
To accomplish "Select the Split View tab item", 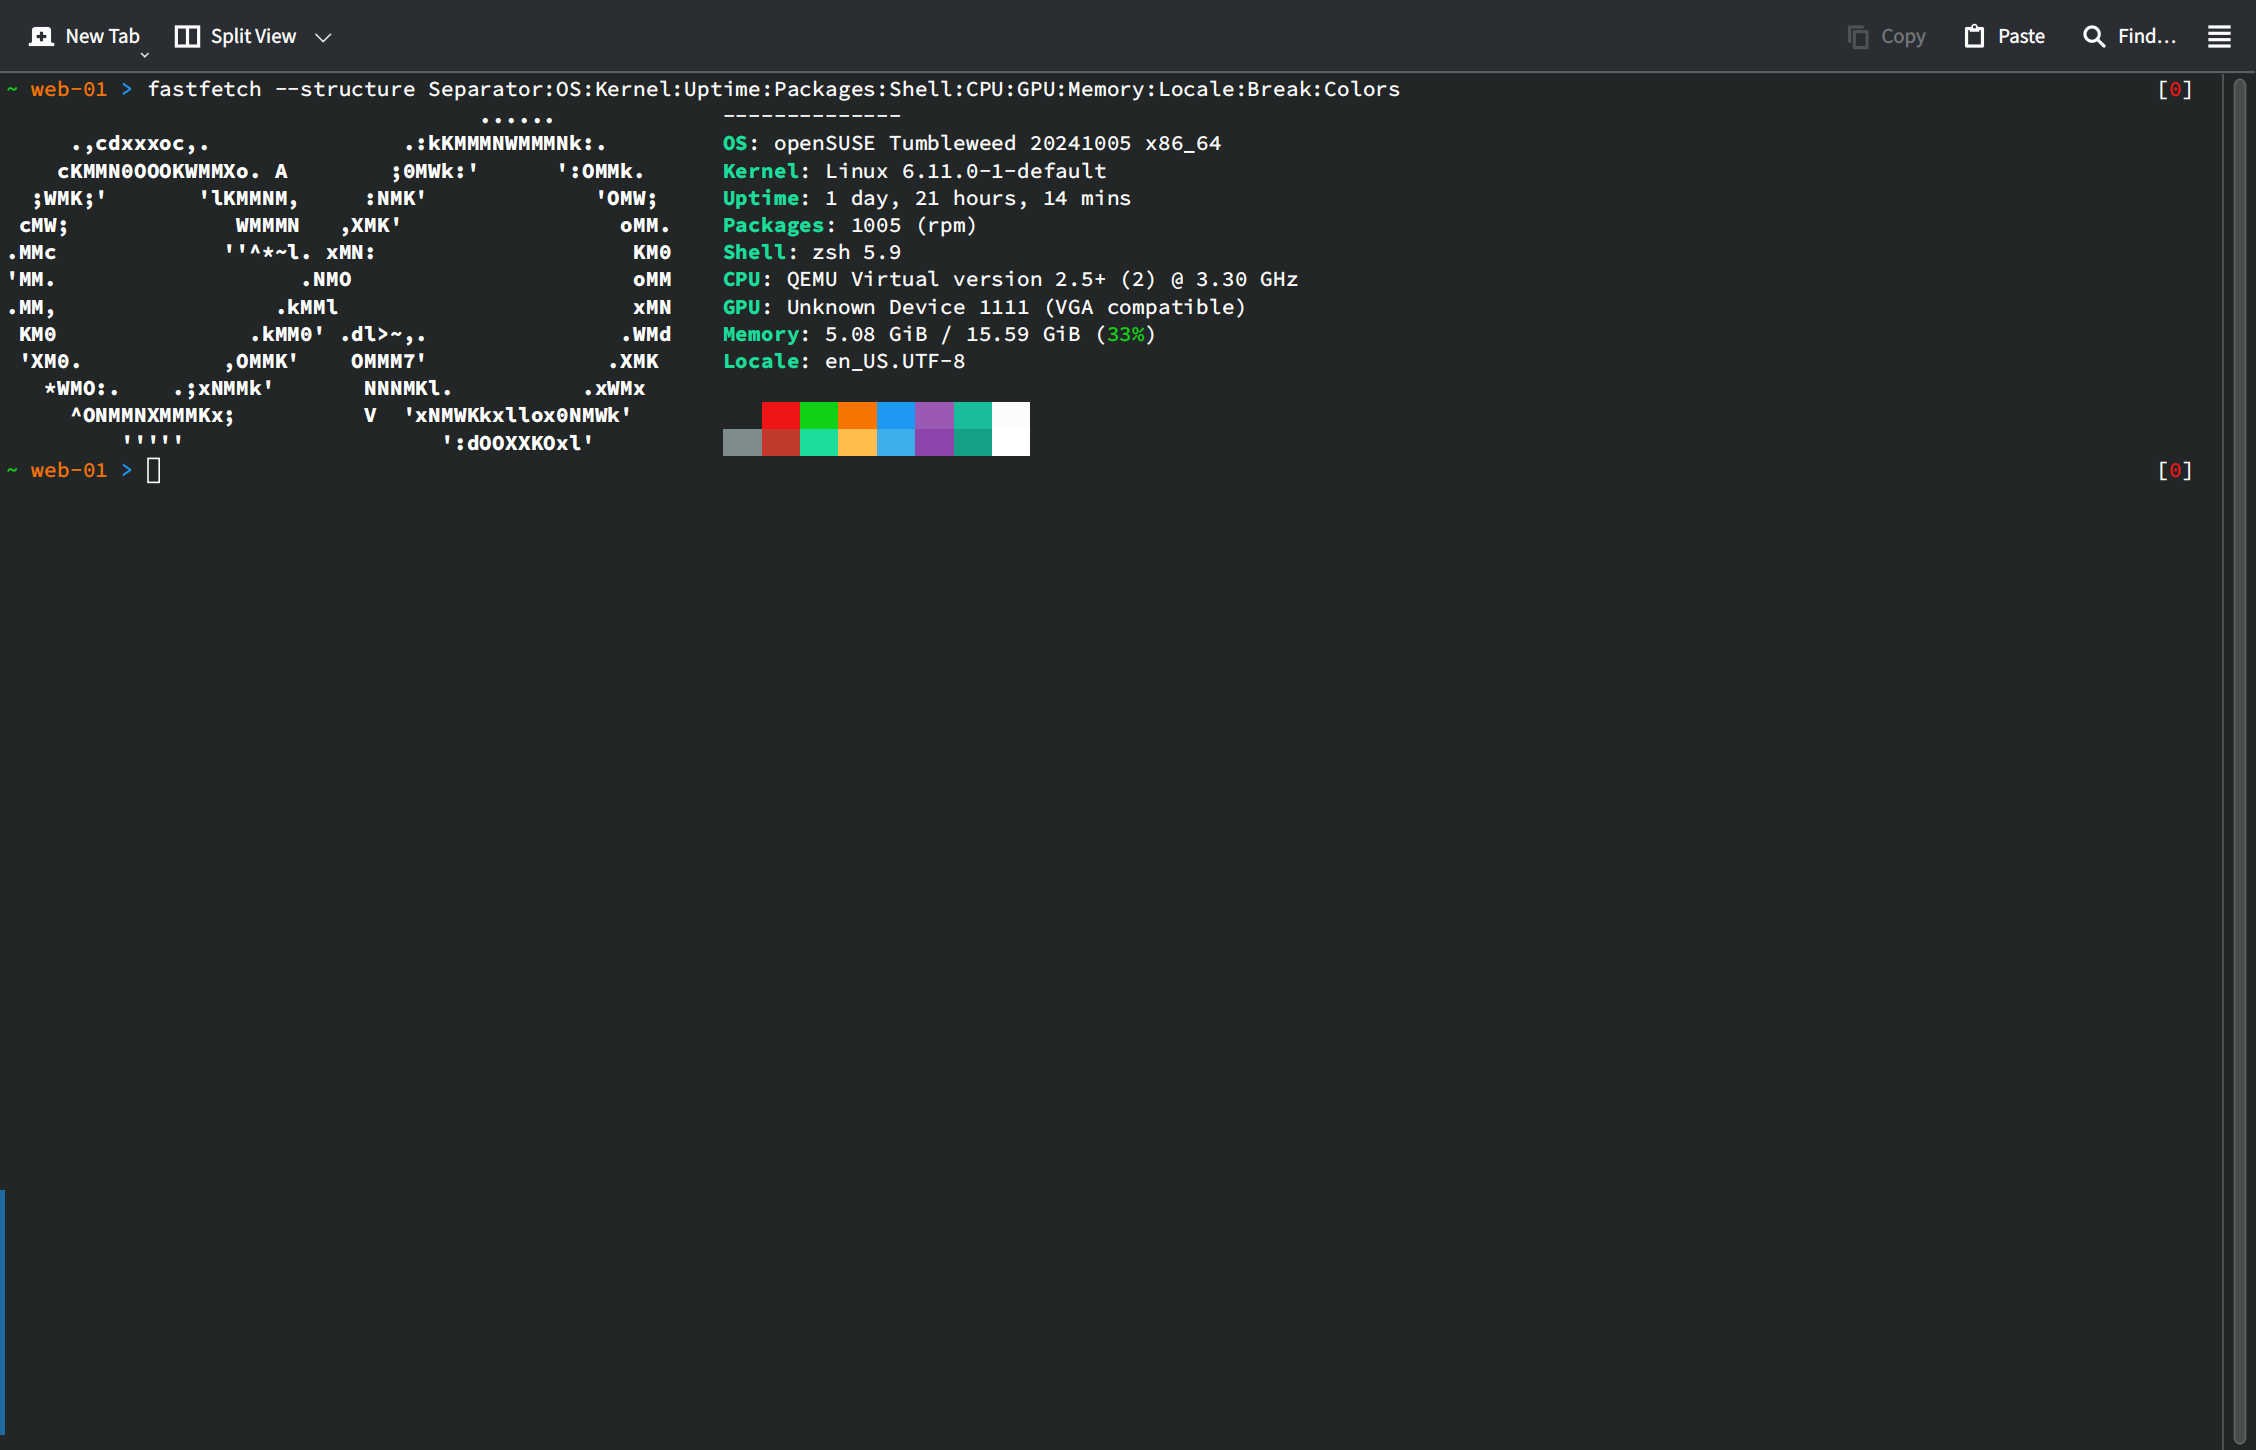I will click(257, 35).
